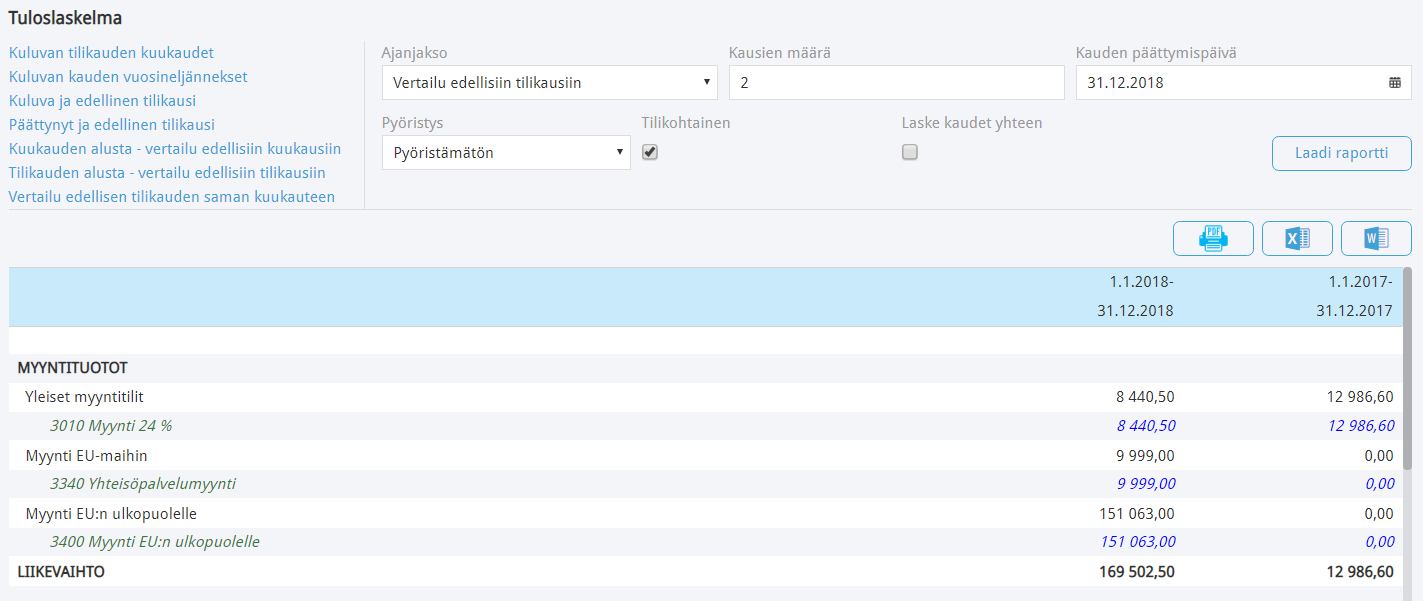1423x601 pixels.
Task: Export the report as PDF
Action: pyautogui.click(x=1213, y=238)
